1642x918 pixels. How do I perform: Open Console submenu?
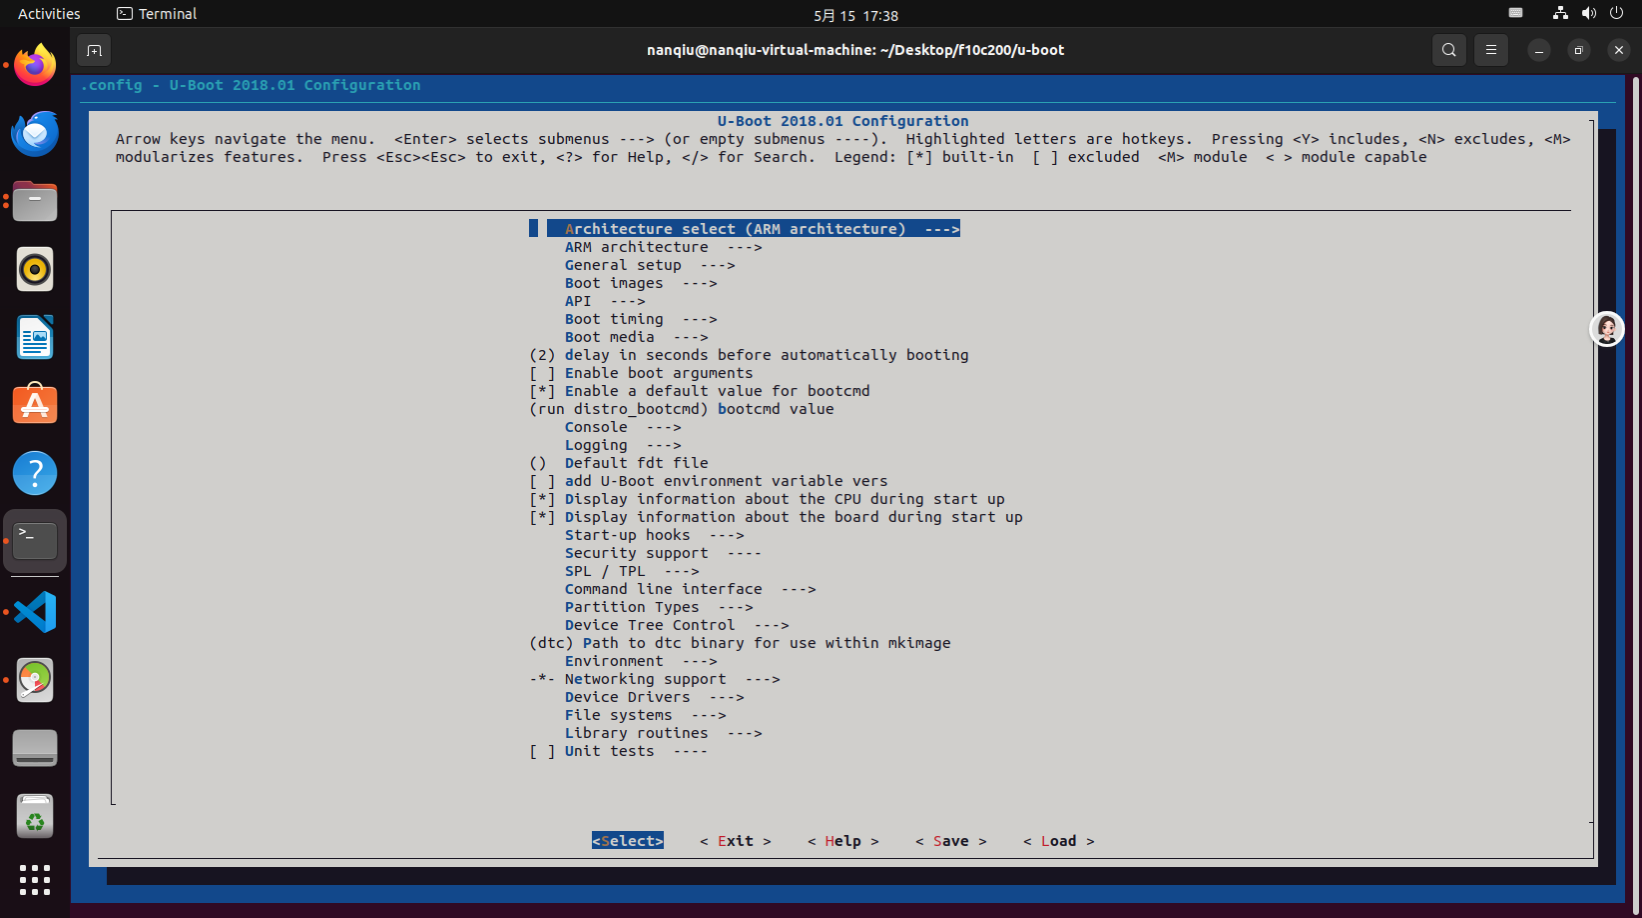point(623,427)
